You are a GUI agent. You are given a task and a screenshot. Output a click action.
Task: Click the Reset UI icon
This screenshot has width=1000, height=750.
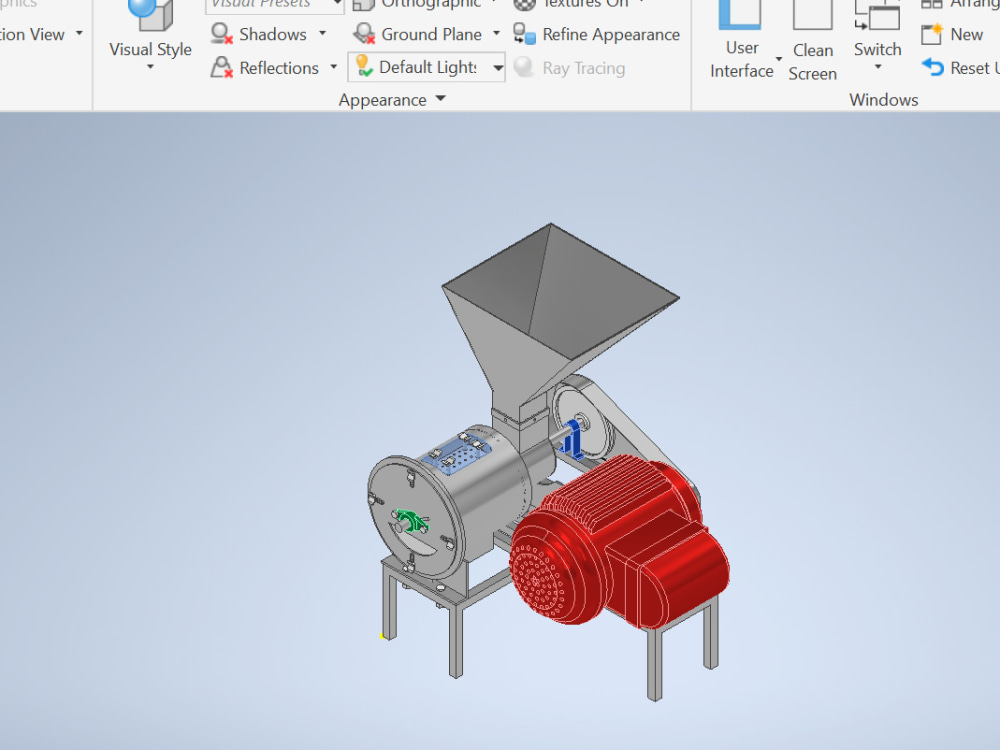click(931, 67)
